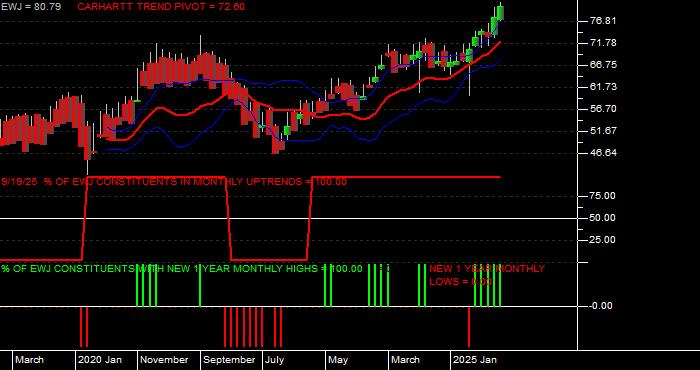Click the monthly uptrends percentage label
The width and height of the screenshot is (700, 370).
tap(174, 182)
